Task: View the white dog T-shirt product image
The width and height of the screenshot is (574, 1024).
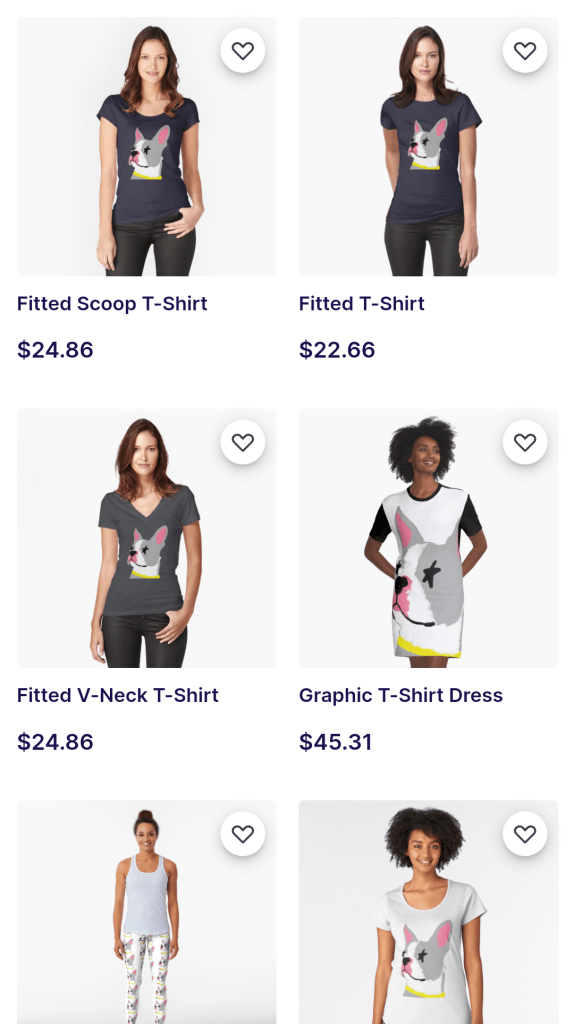Action: (x=428, y=912)
